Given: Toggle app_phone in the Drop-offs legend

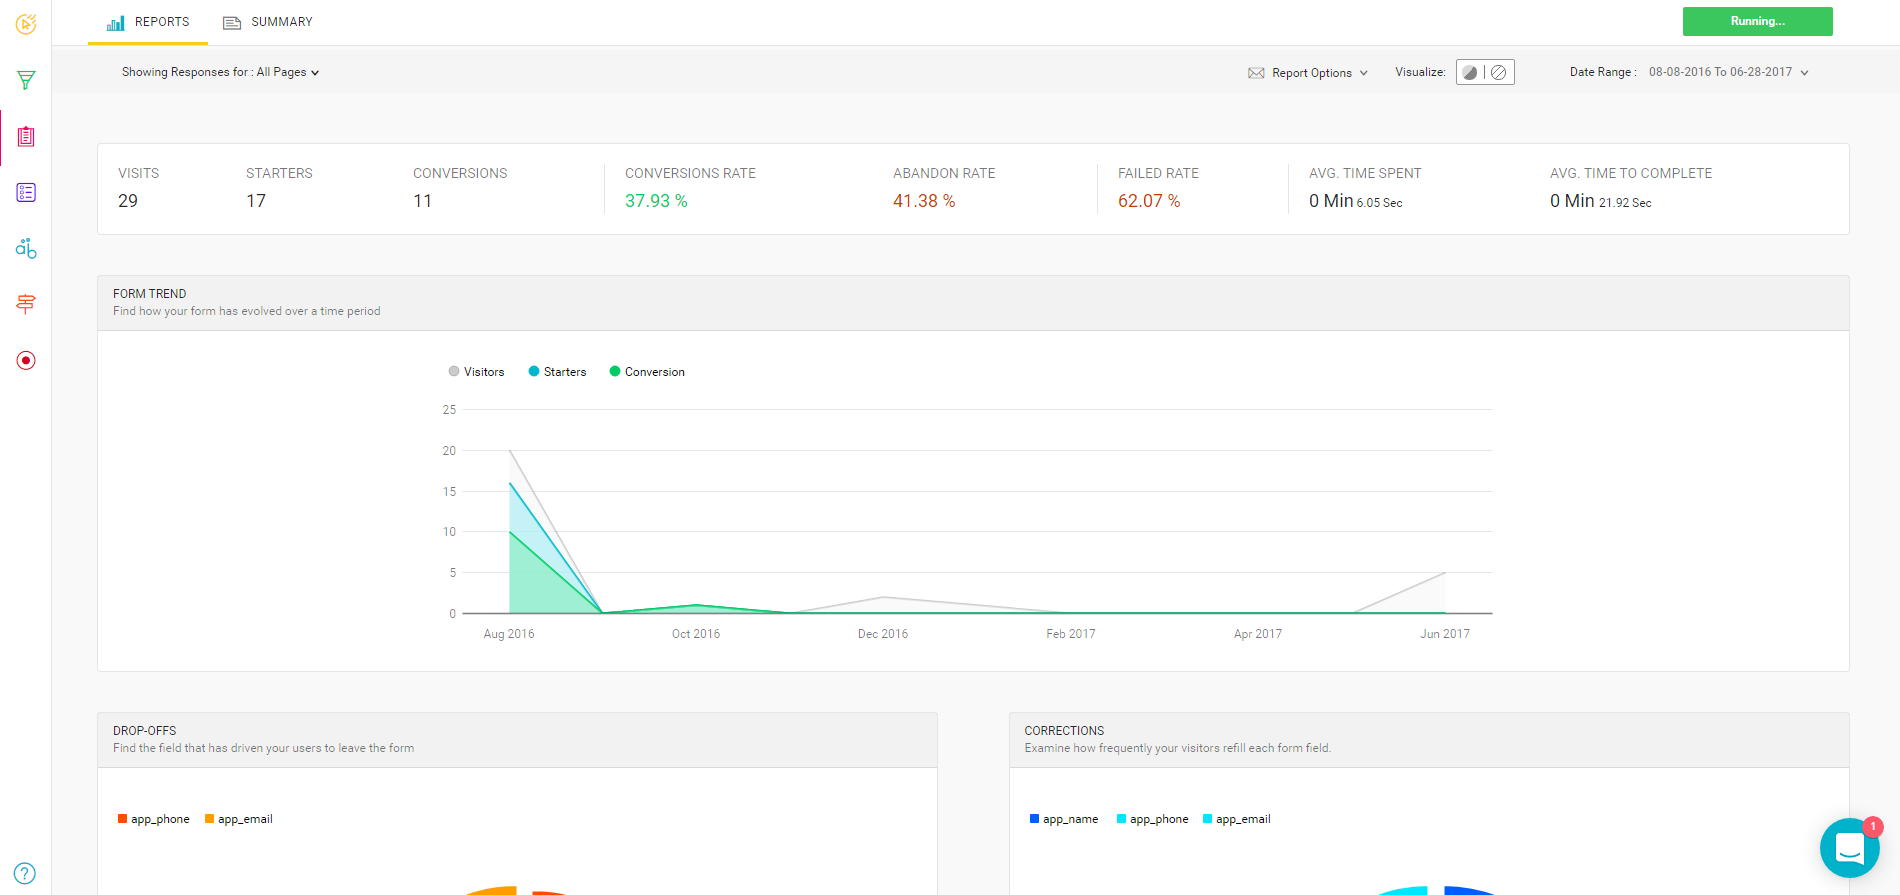Looking at the screenshot, I should [154, 819].
